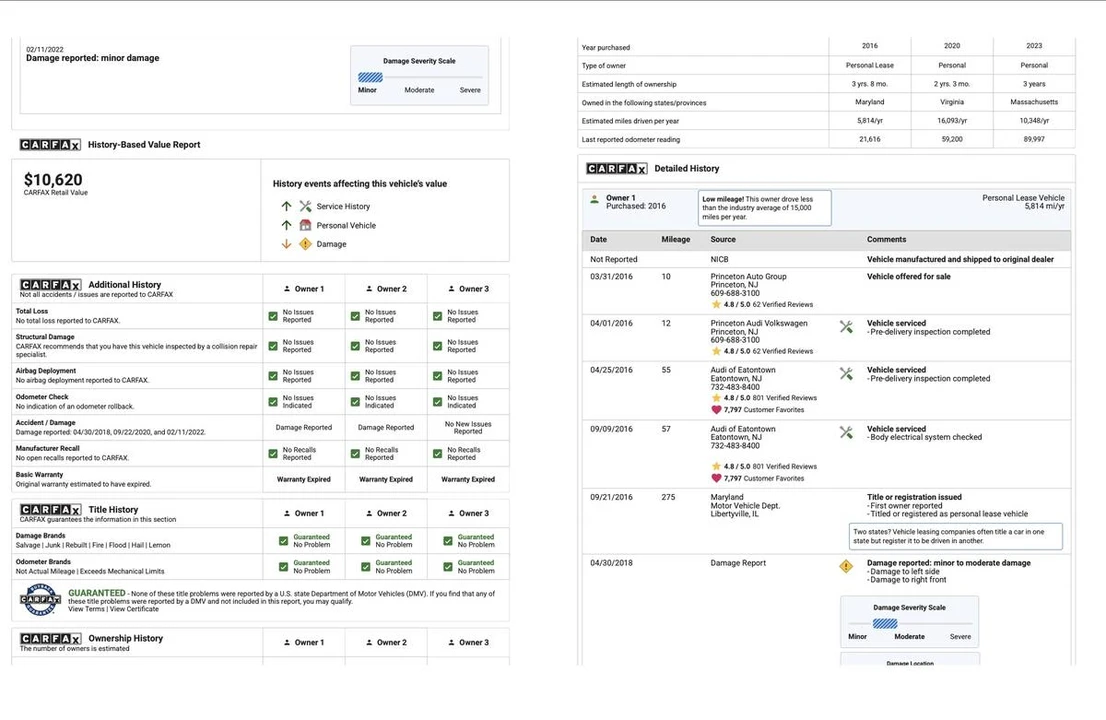
Task: Click the Two states info box
Action: [956, 536]
